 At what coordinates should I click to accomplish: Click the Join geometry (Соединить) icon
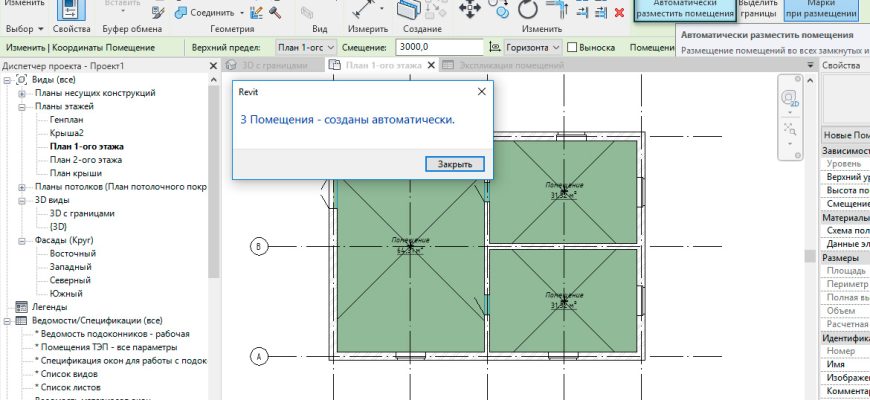click(177, 13)
